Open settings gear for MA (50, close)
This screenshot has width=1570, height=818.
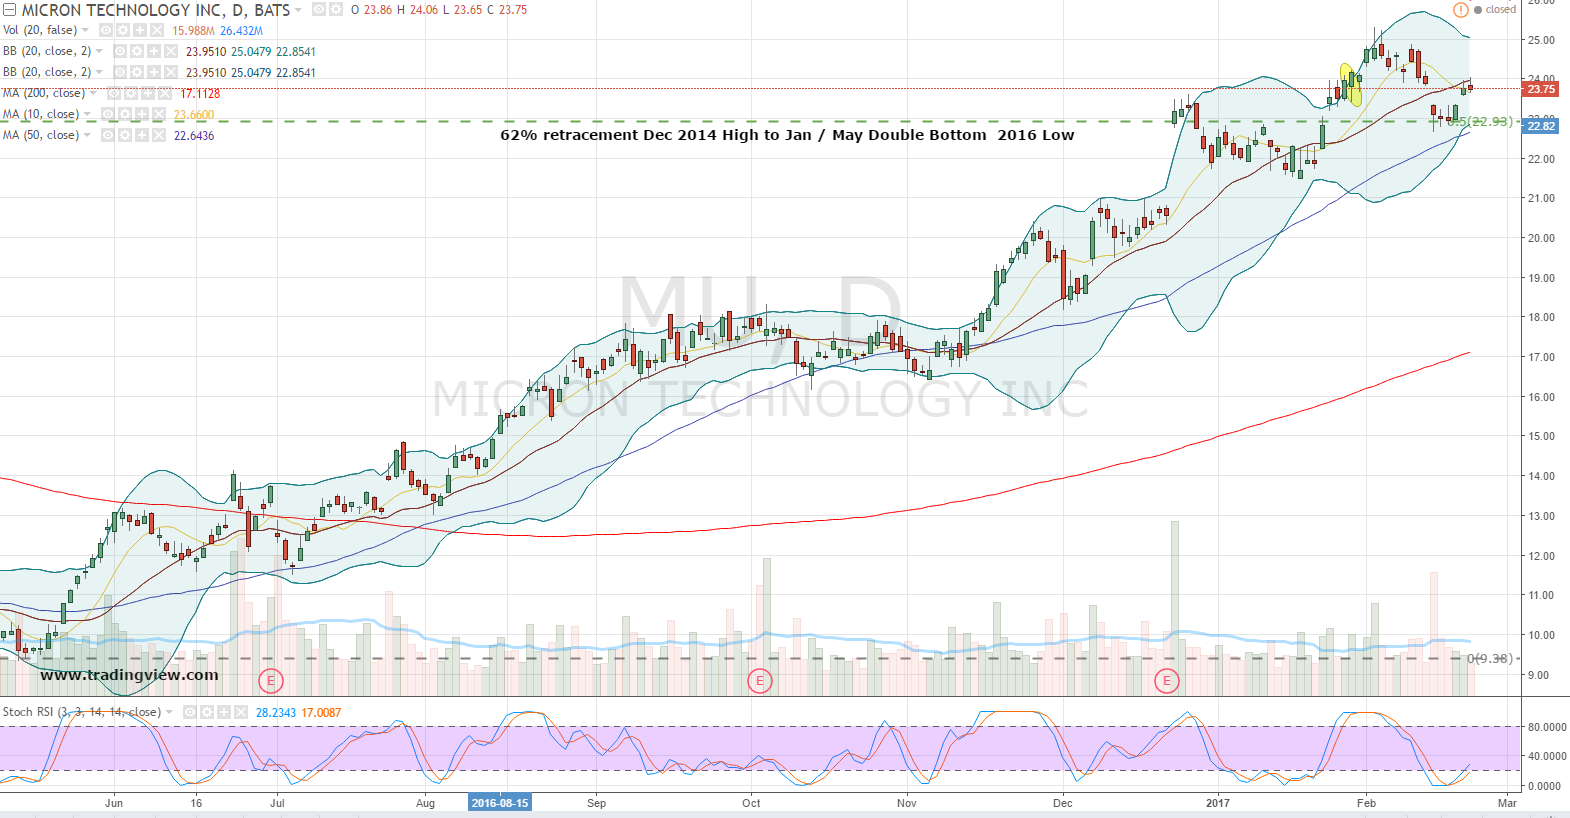tap(125, 135)
